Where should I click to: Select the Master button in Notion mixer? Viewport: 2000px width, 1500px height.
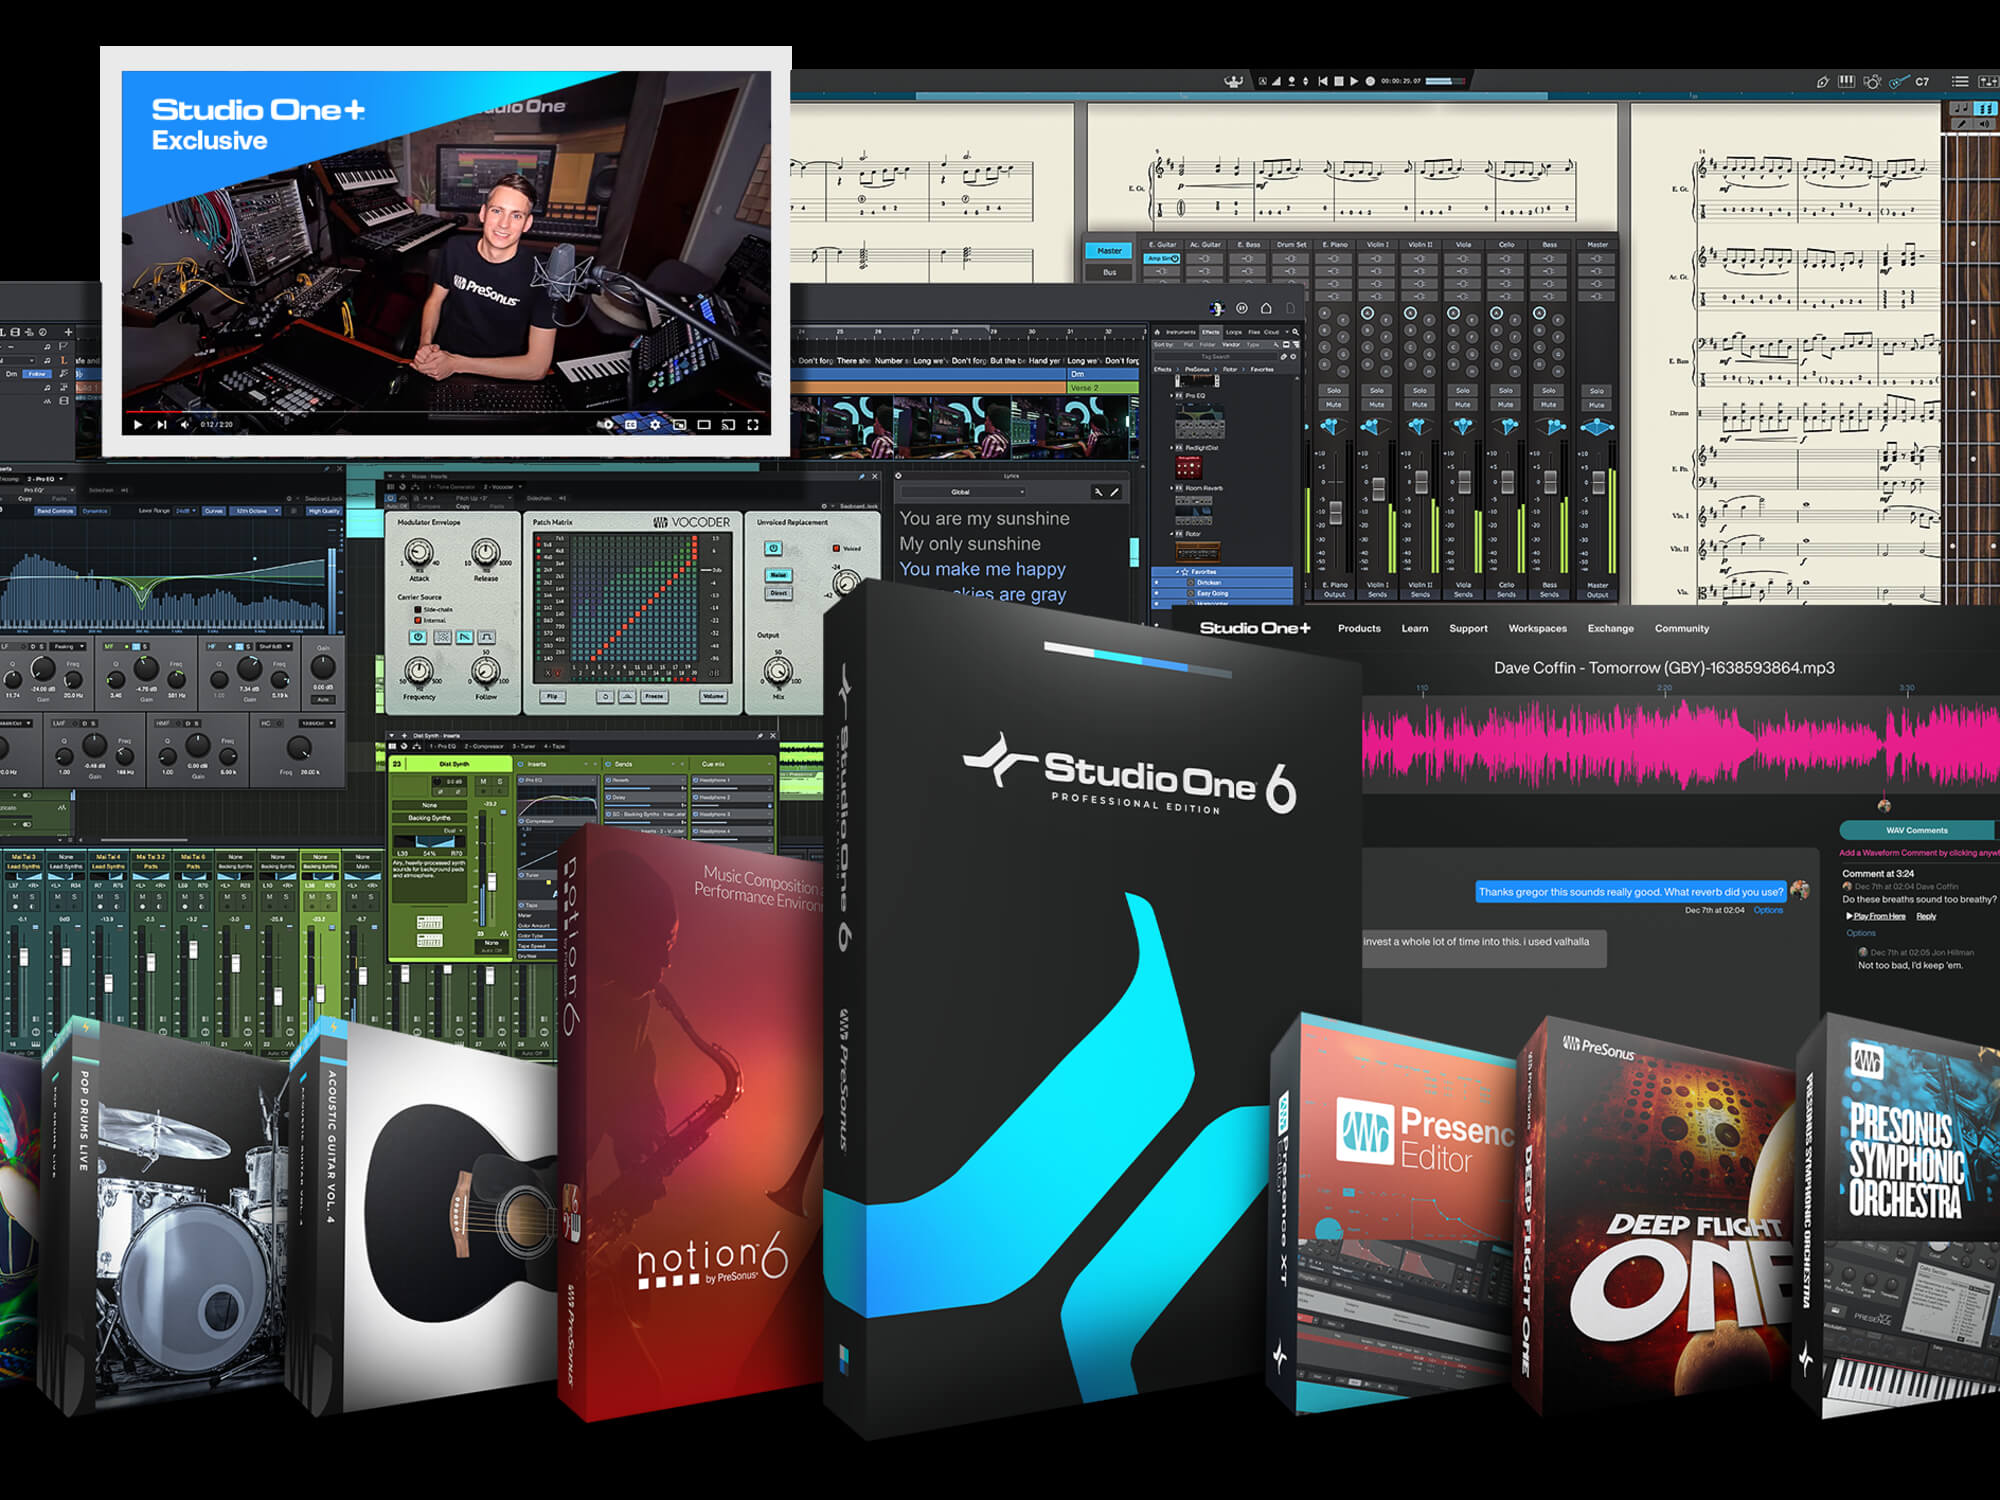point(1109,251)
